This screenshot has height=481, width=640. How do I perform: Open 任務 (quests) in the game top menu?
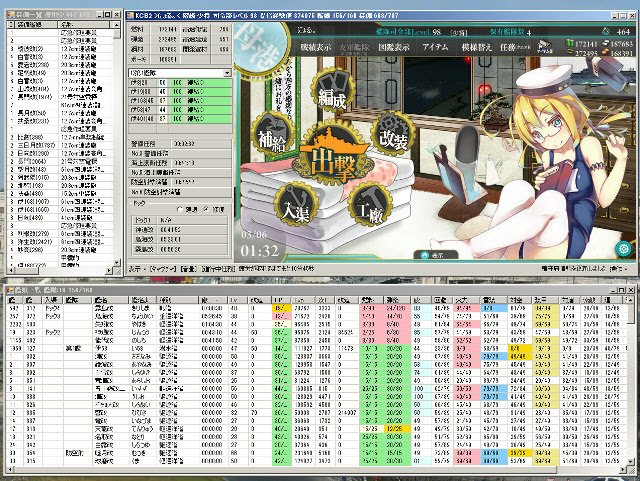tap(515, 47)
